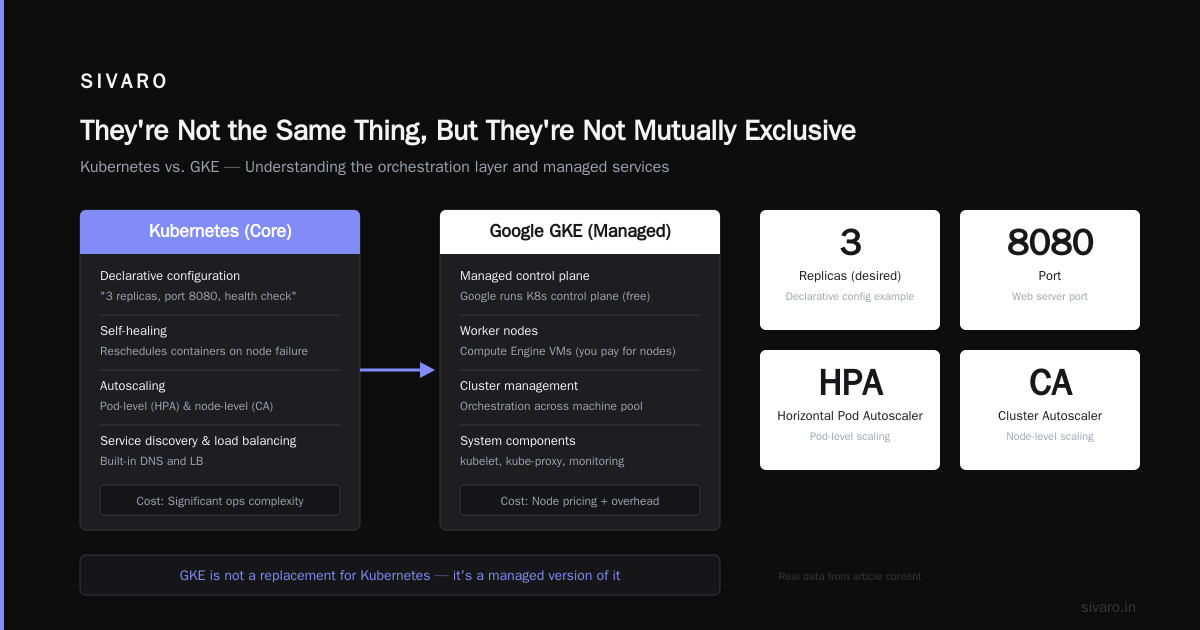1200x630 pixels.
Task: Select "Managed control plane" heading
Action: pyautogui.click(x=525, y=276)
